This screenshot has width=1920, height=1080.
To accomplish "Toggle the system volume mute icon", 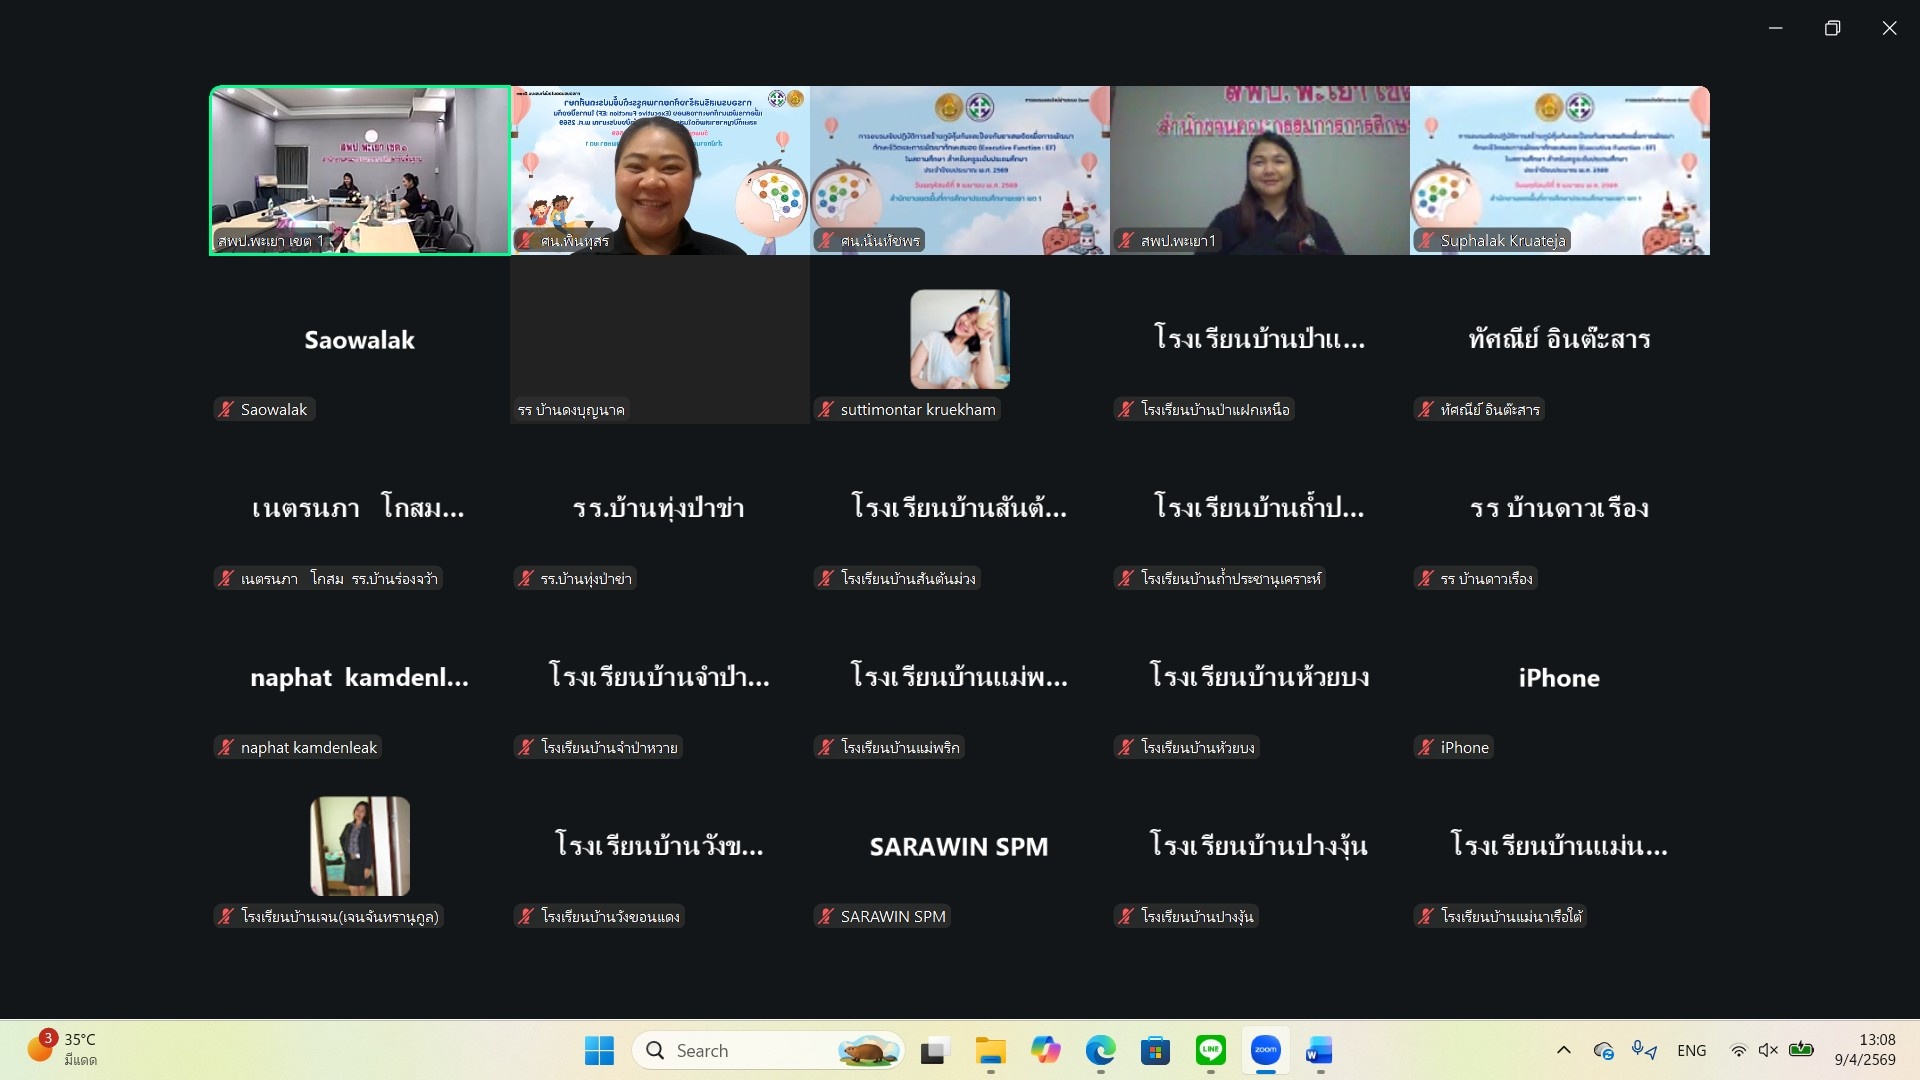I will coord(1768,1050).
